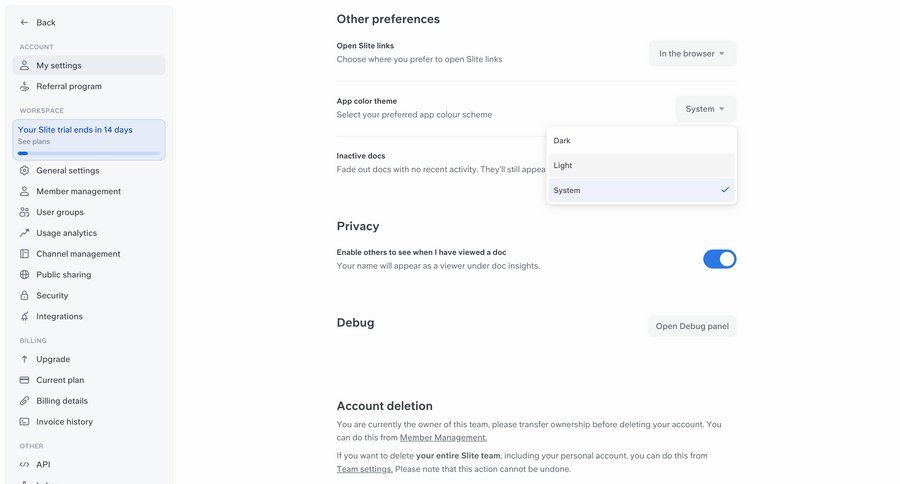Open the Debug panel button
Screen dimensions: 900x484
point(692,326)
